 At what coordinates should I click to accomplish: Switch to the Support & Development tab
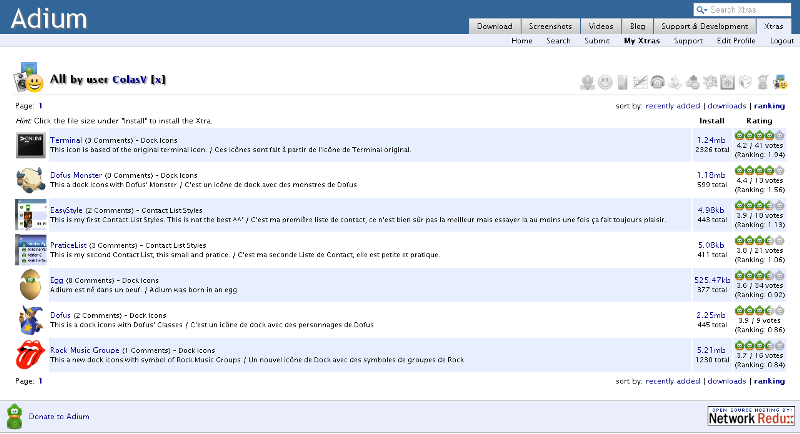click(x=699, y=26)
